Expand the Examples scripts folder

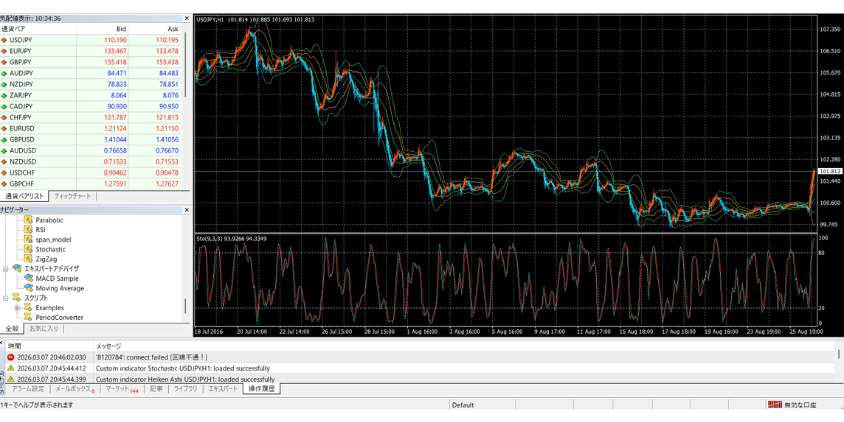pos(16,308)
